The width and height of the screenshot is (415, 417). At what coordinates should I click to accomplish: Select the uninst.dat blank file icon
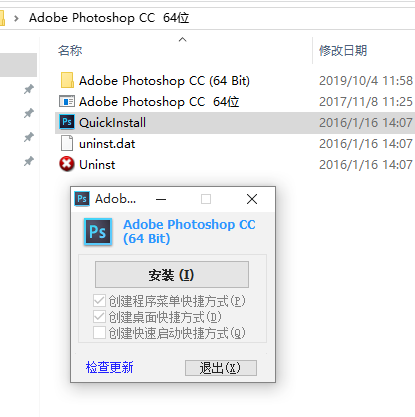click(67, 143)
